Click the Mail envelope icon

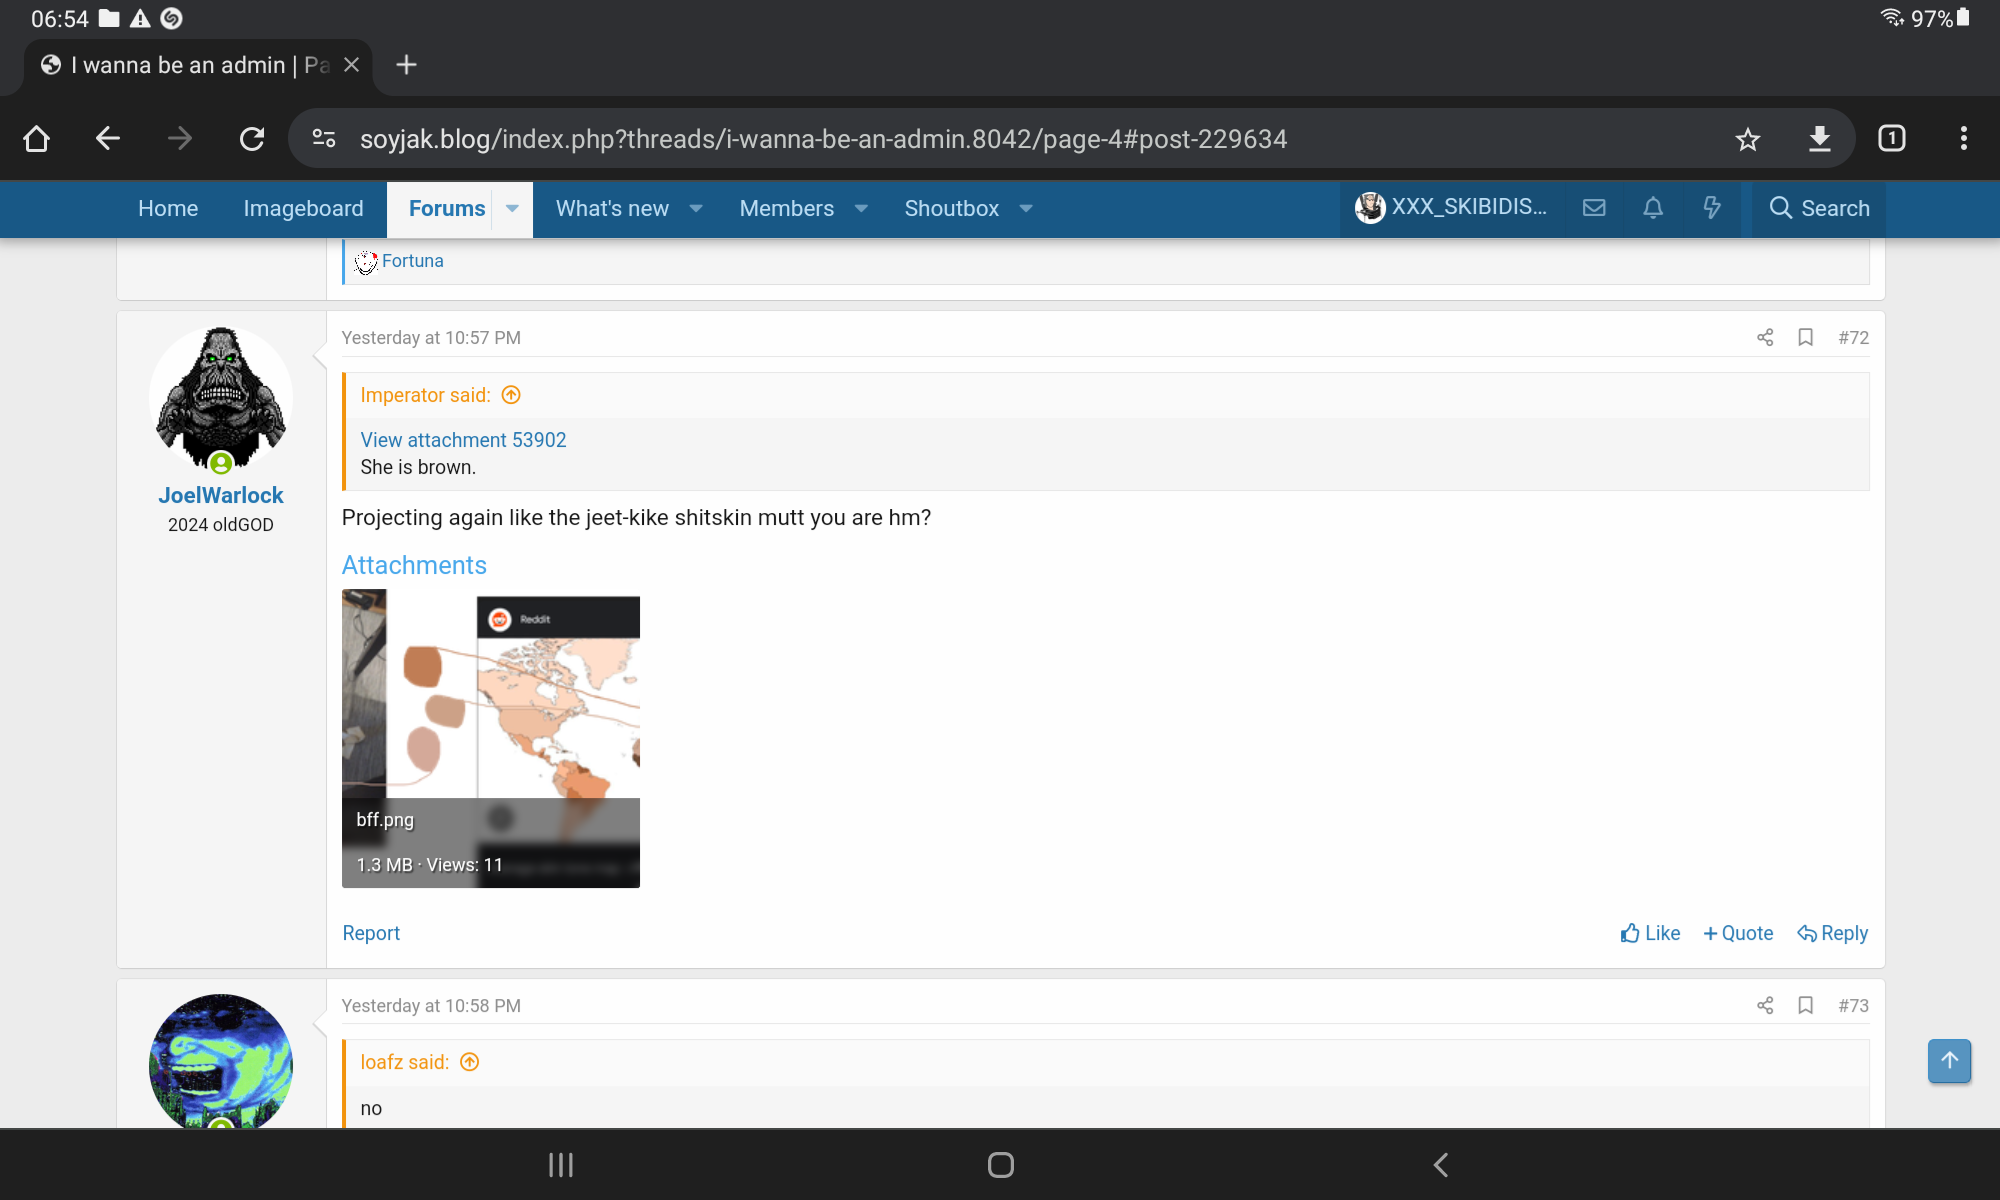[1594, 209]
